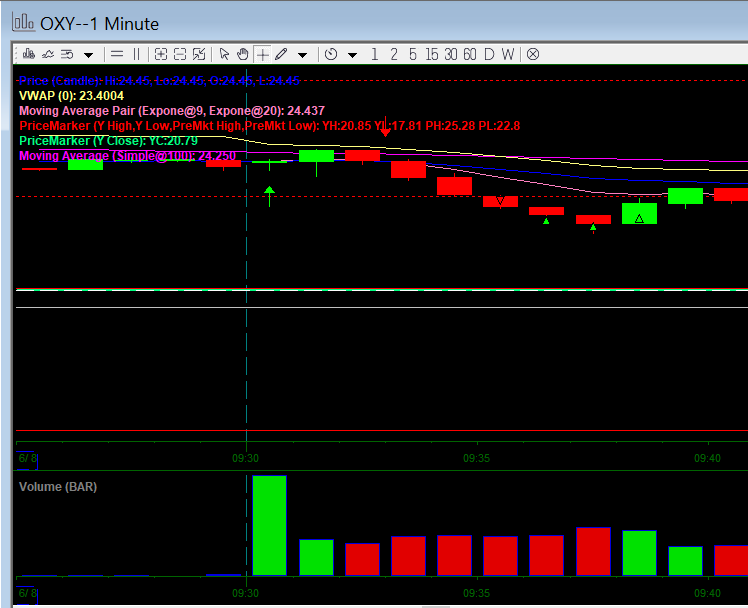Switch to the 5 minute timeframe
This screenshot has width=748, height=608.
(413, 54)
